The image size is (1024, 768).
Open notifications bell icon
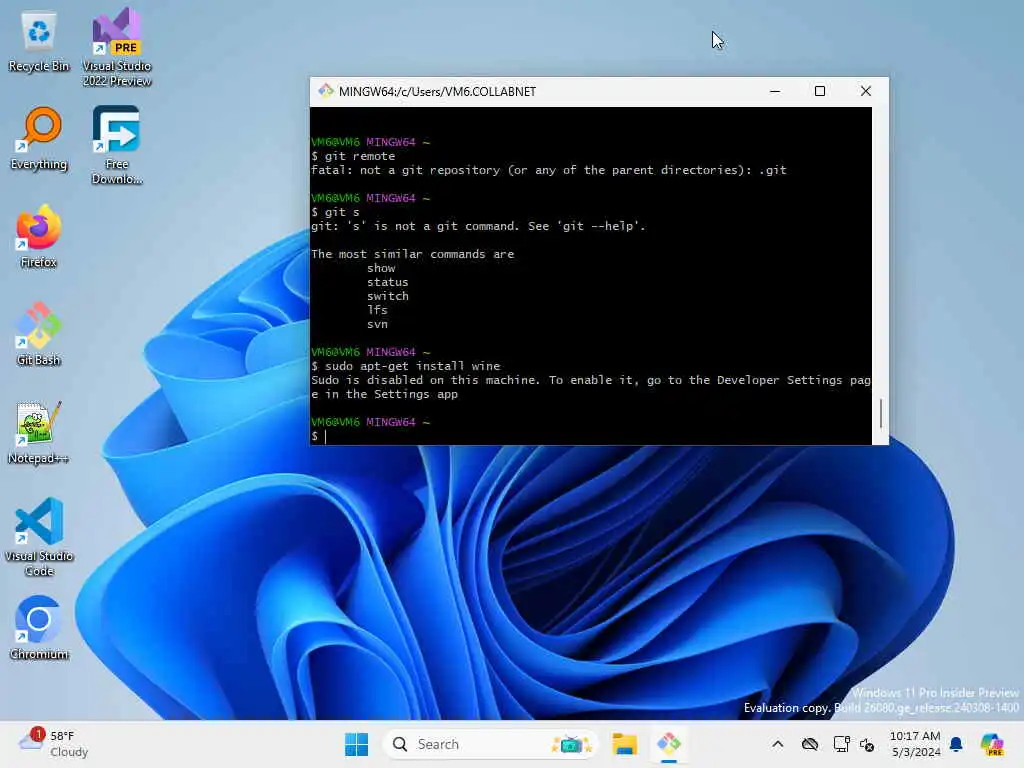tap(956, 744)
